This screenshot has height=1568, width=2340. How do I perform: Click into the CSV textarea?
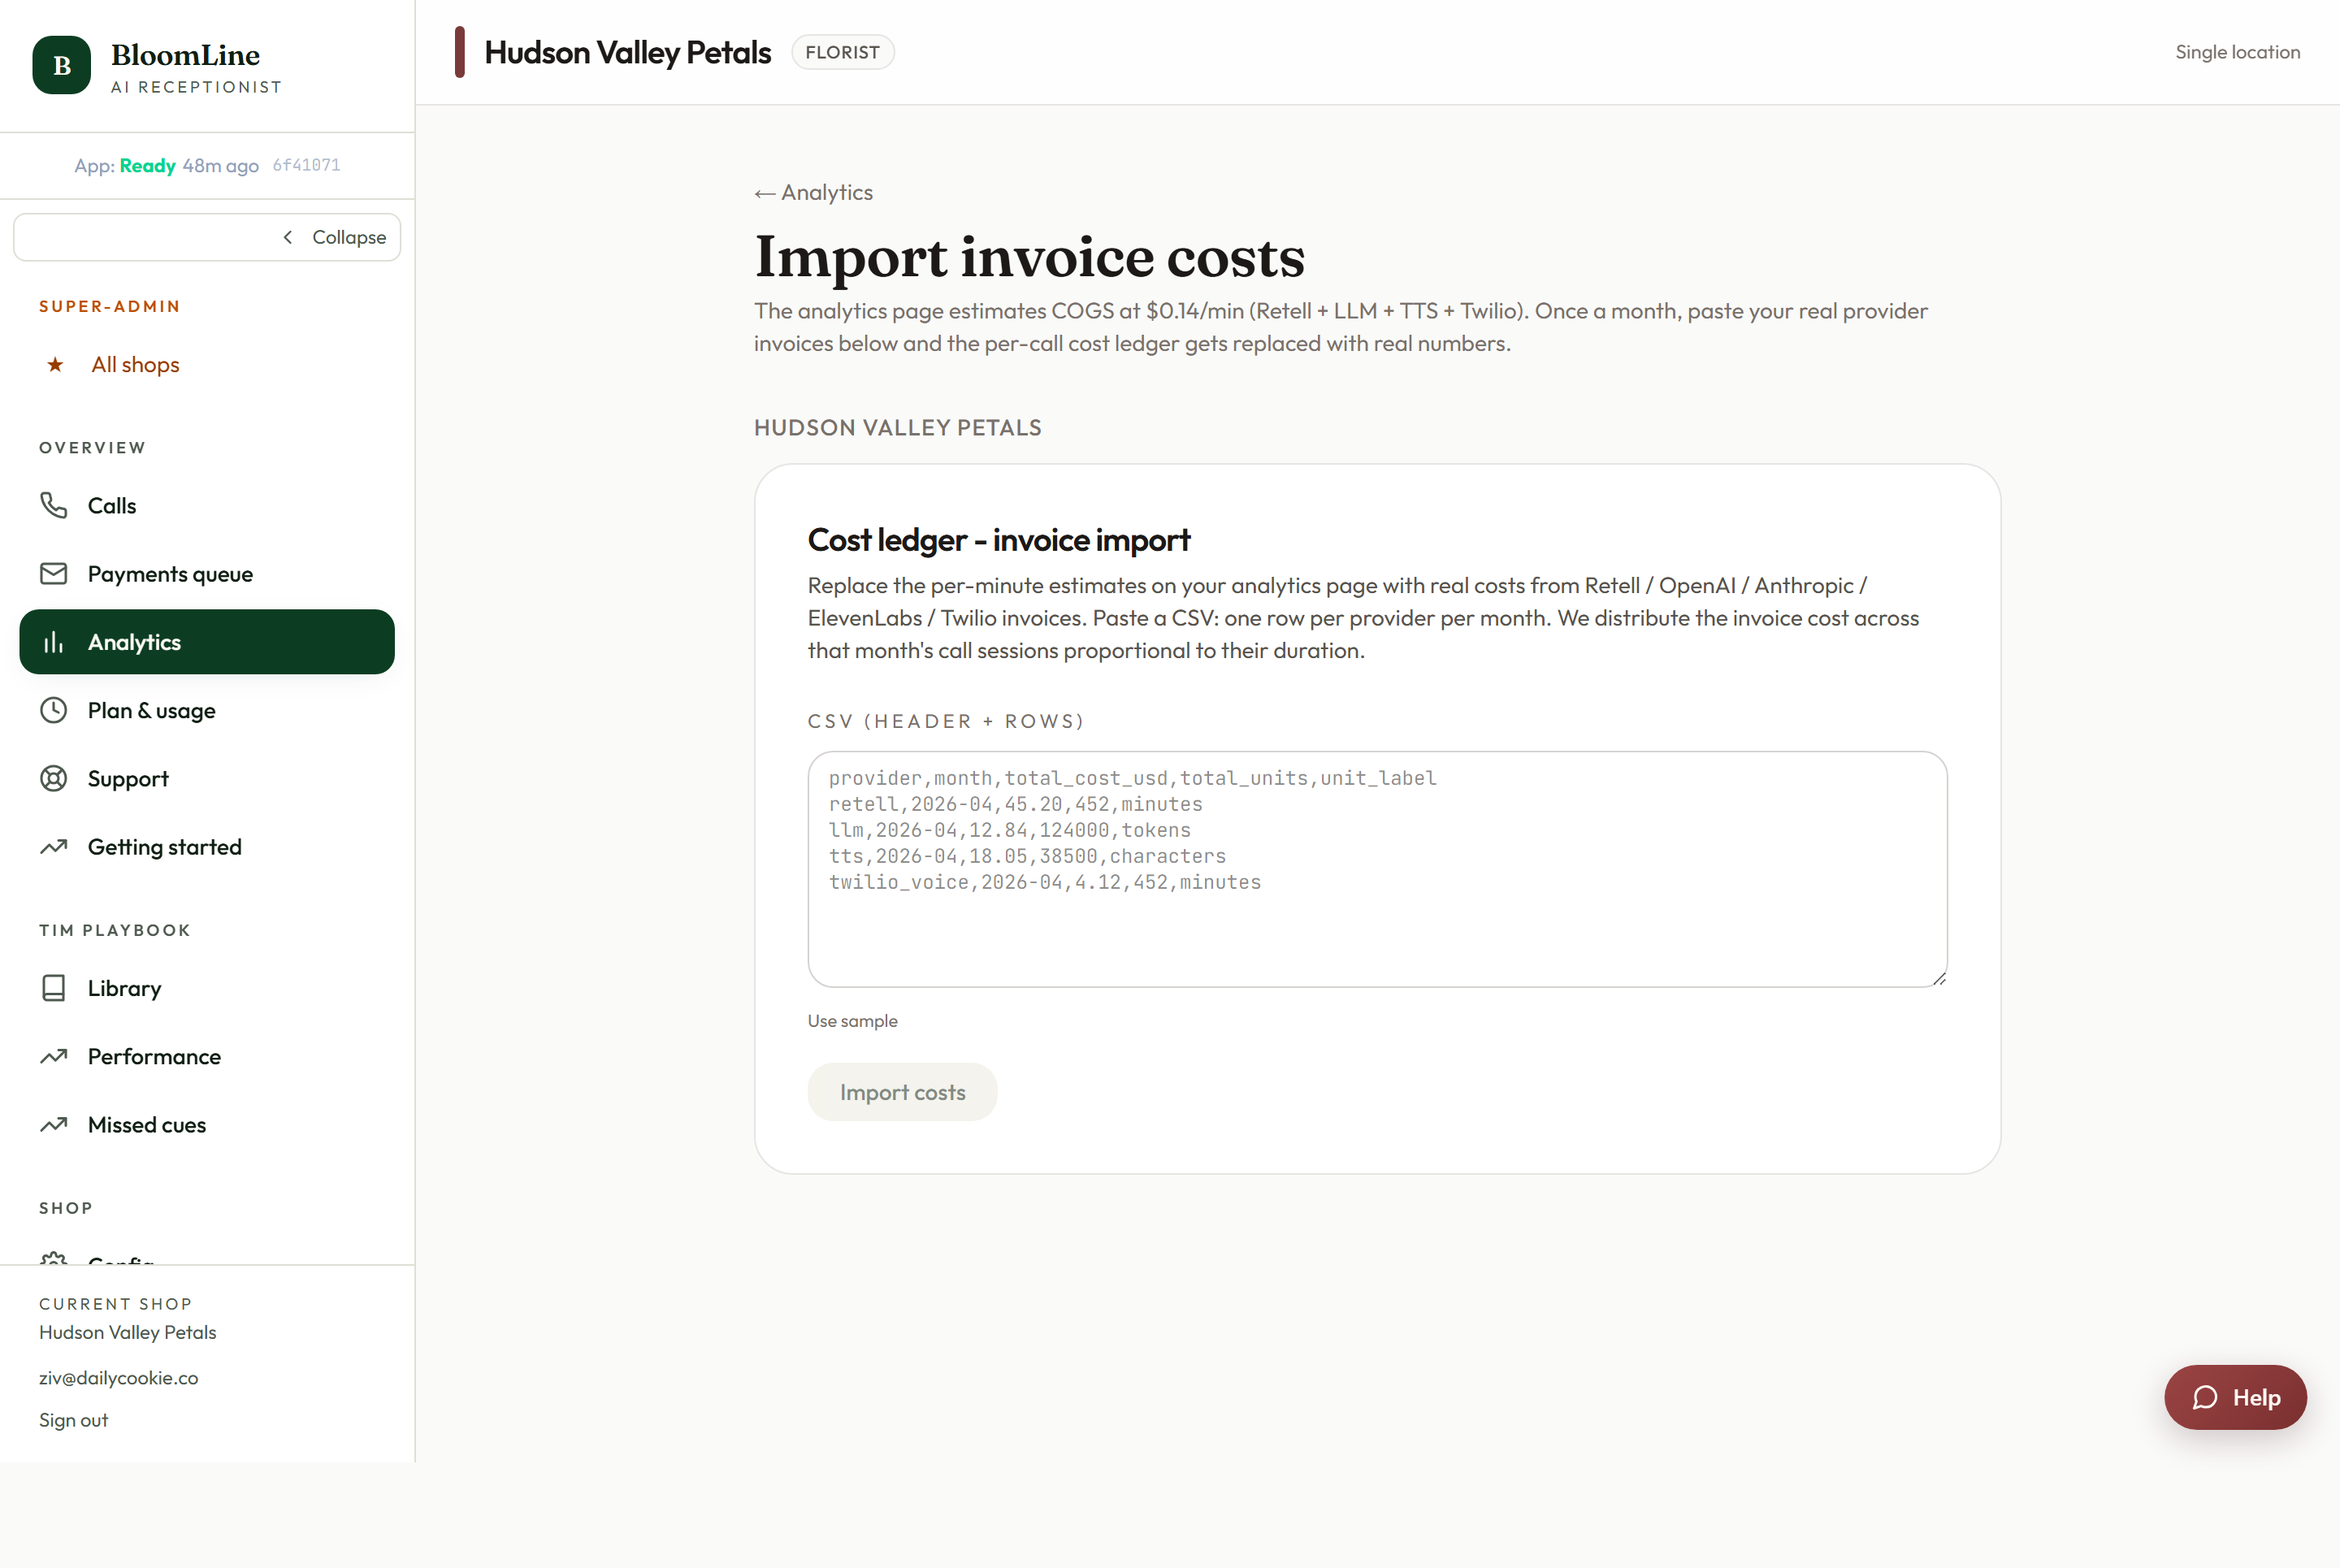[1377, 869]
